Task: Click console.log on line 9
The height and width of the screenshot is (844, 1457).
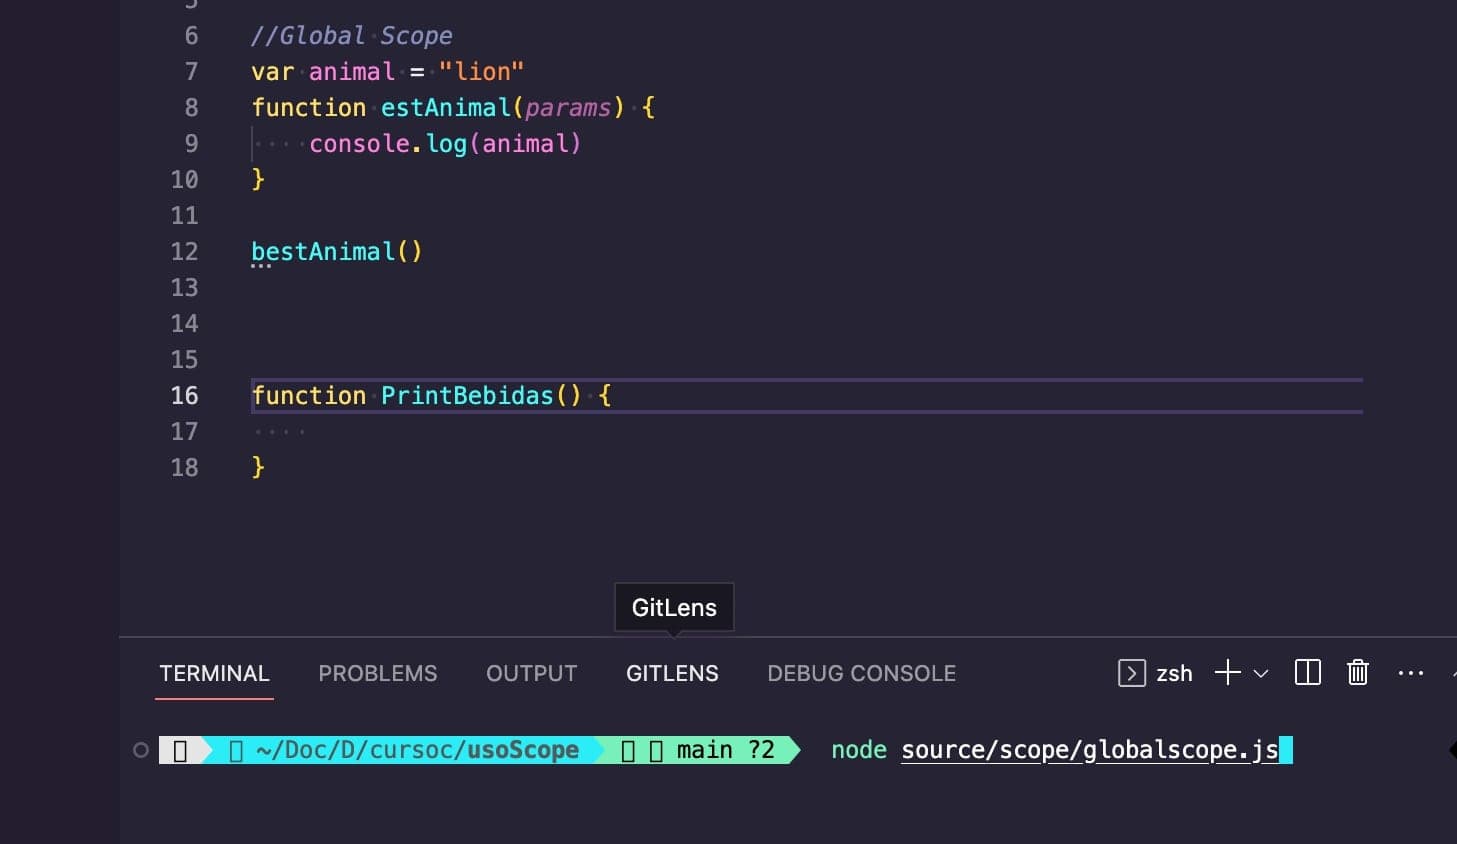Action: tap(387, 143)
